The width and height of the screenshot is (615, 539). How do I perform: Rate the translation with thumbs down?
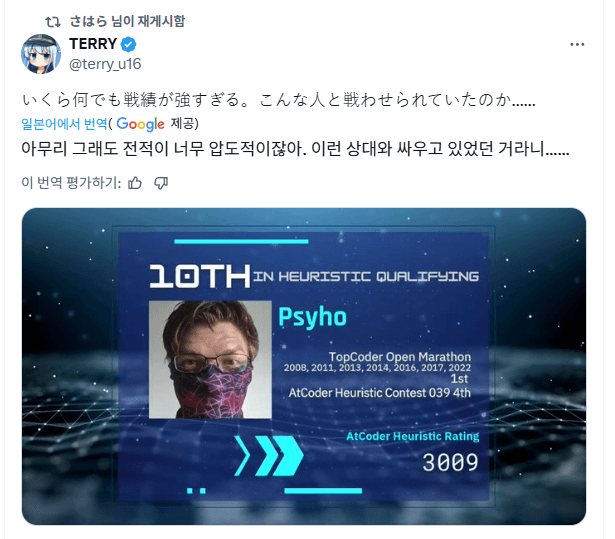(161, 182)
